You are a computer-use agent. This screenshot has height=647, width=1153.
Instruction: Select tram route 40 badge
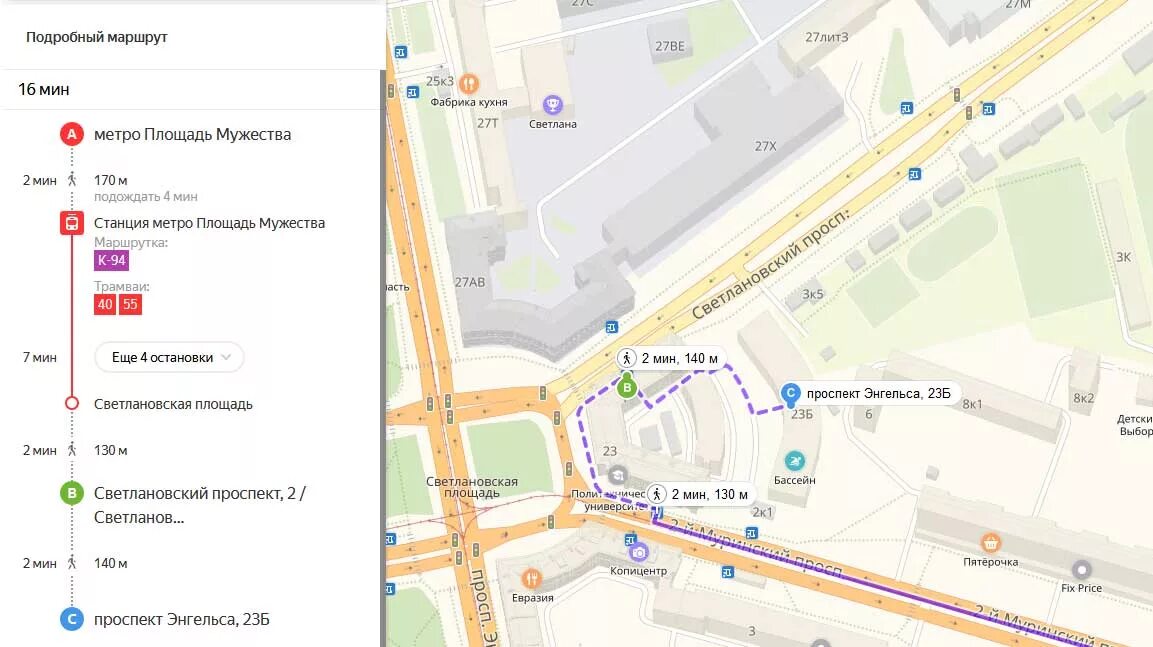(104, 304)
